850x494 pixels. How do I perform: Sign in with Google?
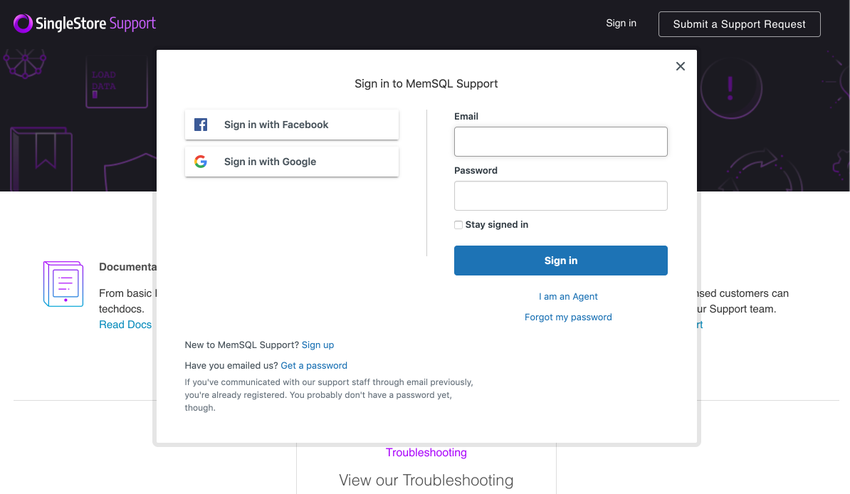tap(291, 162)
